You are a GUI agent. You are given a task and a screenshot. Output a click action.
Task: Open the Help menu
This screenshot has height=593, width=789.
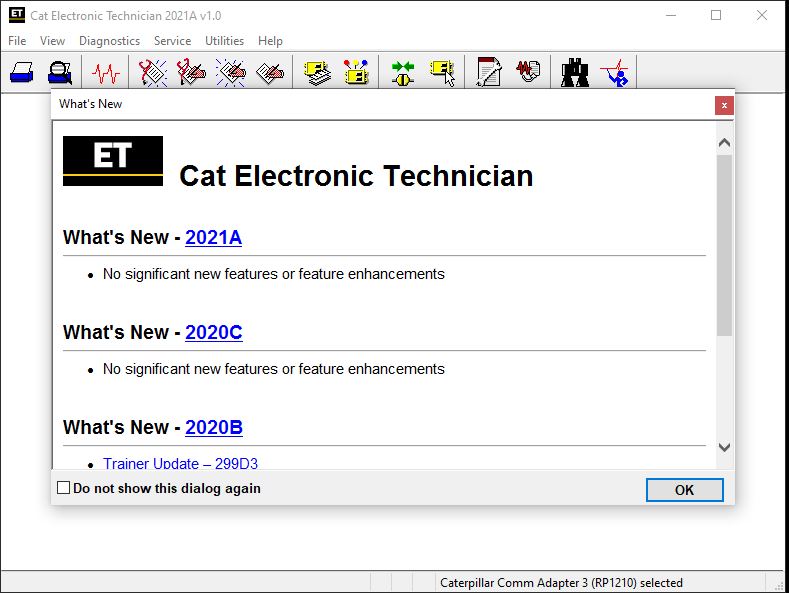pyautogui.click(x=270, y=41)
